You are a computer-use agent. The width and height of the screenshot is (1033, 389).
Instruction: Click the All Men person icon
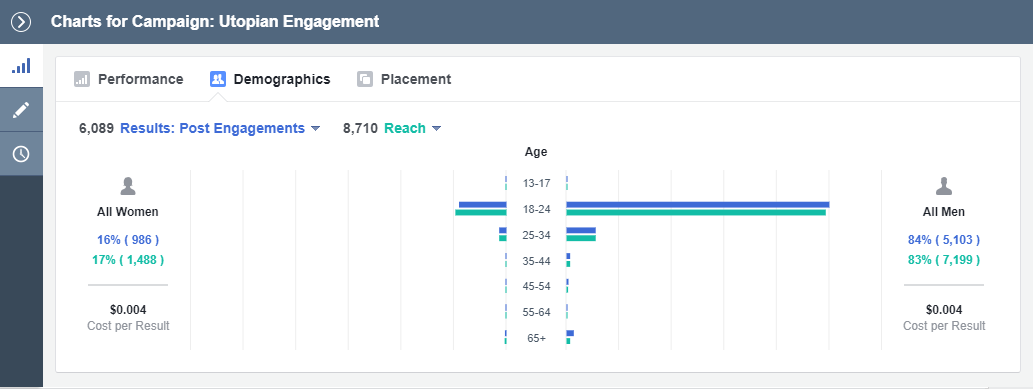pos(944,187)
